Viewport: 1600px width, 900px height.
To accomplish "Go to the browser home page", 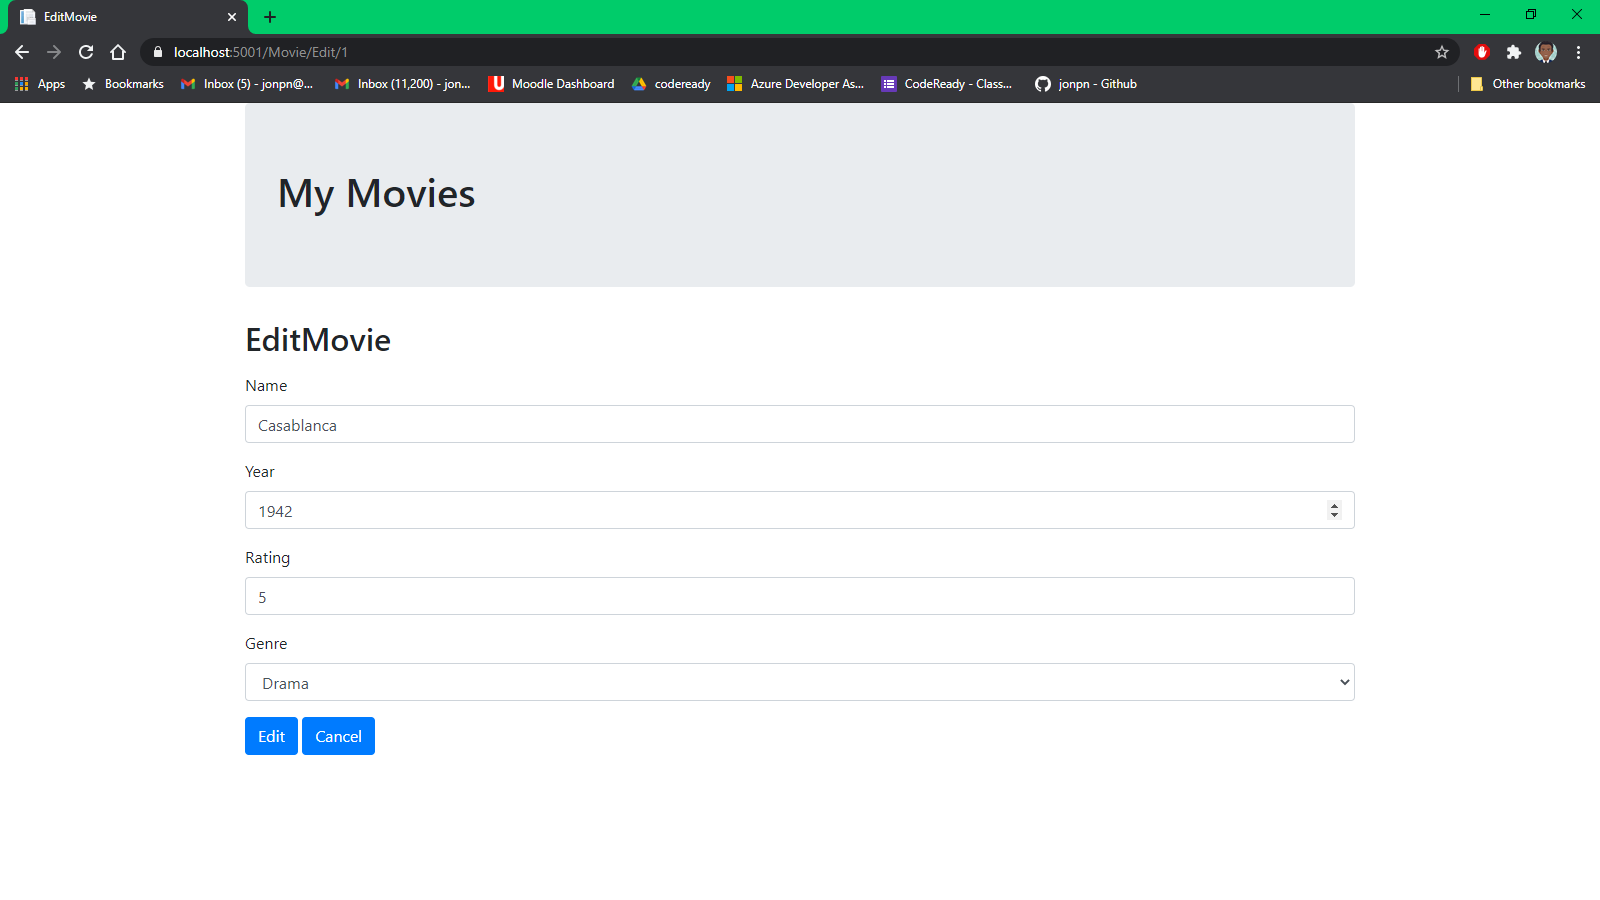I will [118, 52].
